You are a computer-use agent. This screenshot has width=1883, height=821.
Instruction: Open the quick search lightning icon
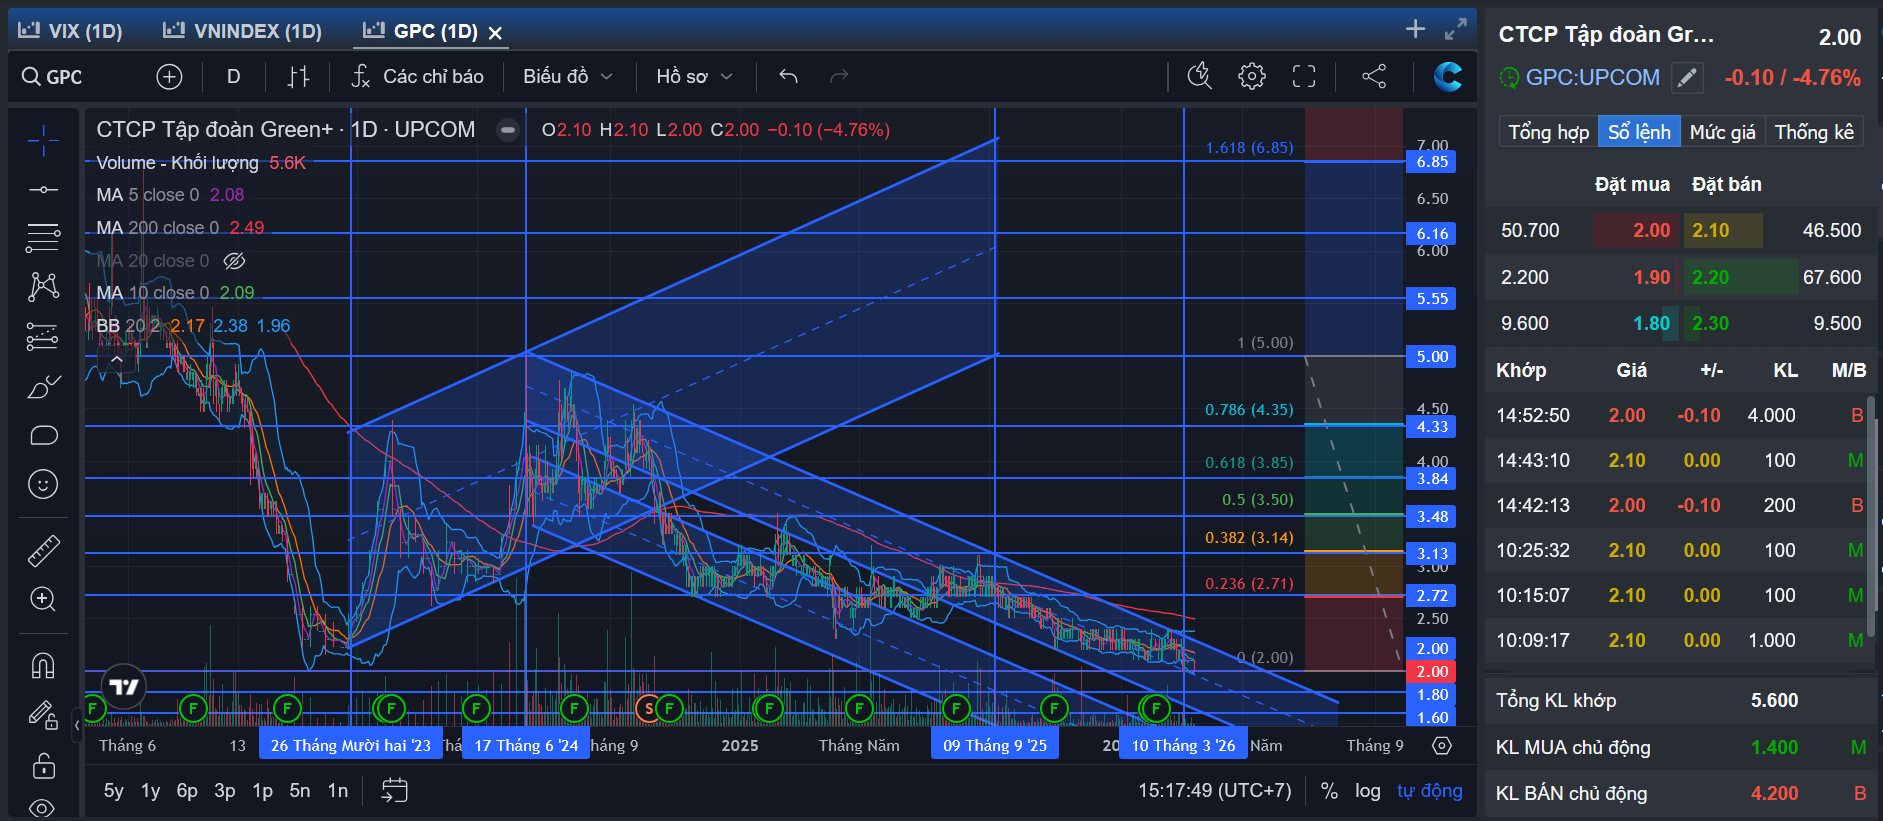coord(1199,76)
